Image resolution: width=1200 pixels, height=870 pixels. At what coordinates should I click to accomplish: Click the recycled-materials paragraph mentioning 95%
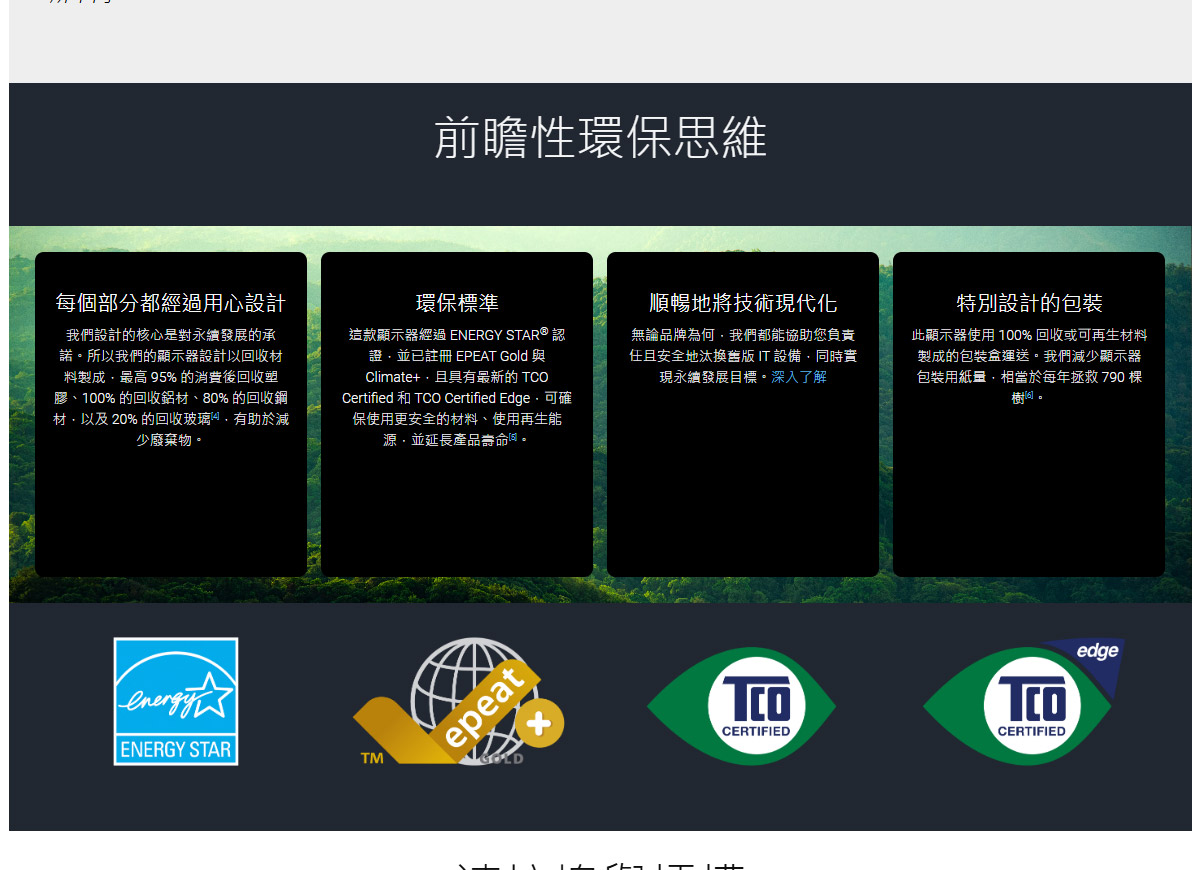click(171, 387)
